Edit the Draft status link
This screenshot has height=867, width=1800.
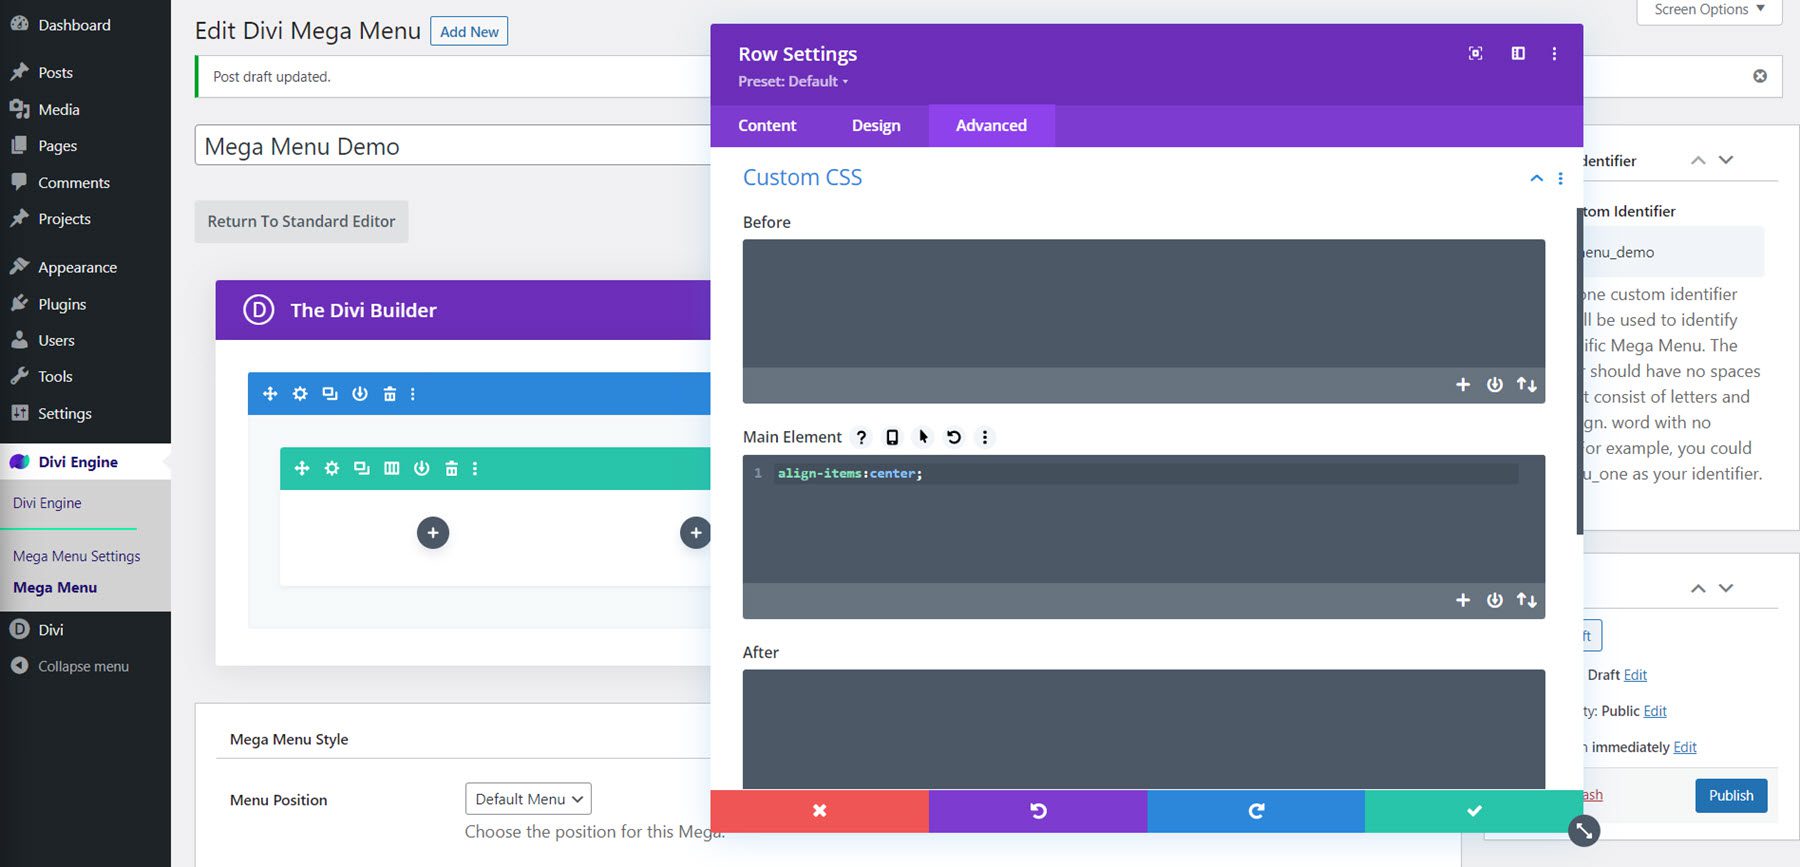click(x=1635, y=675)
